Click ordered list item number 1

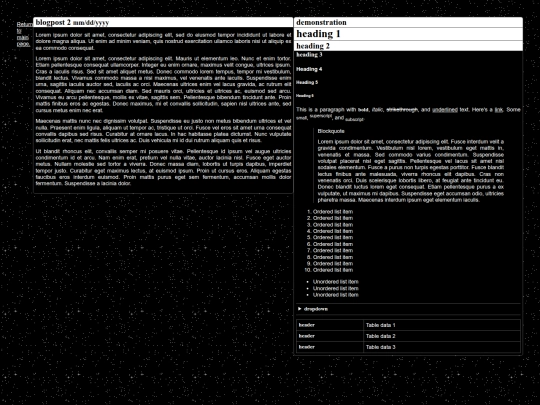[333, 212]
